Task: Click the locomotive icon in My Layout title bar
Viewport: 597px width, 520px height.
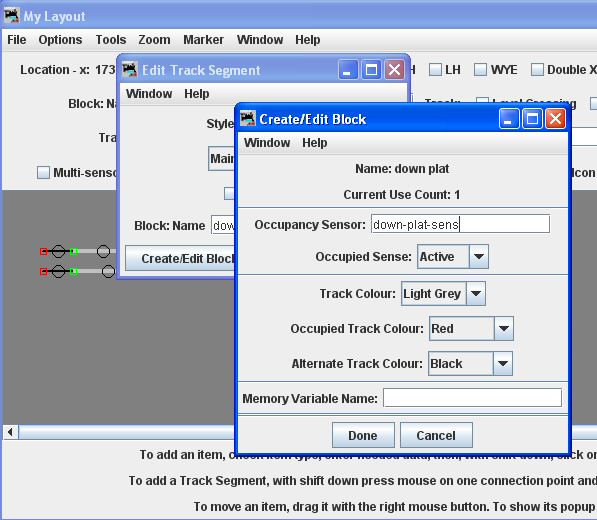Action: pyautogui.click(x=11, y=16)
